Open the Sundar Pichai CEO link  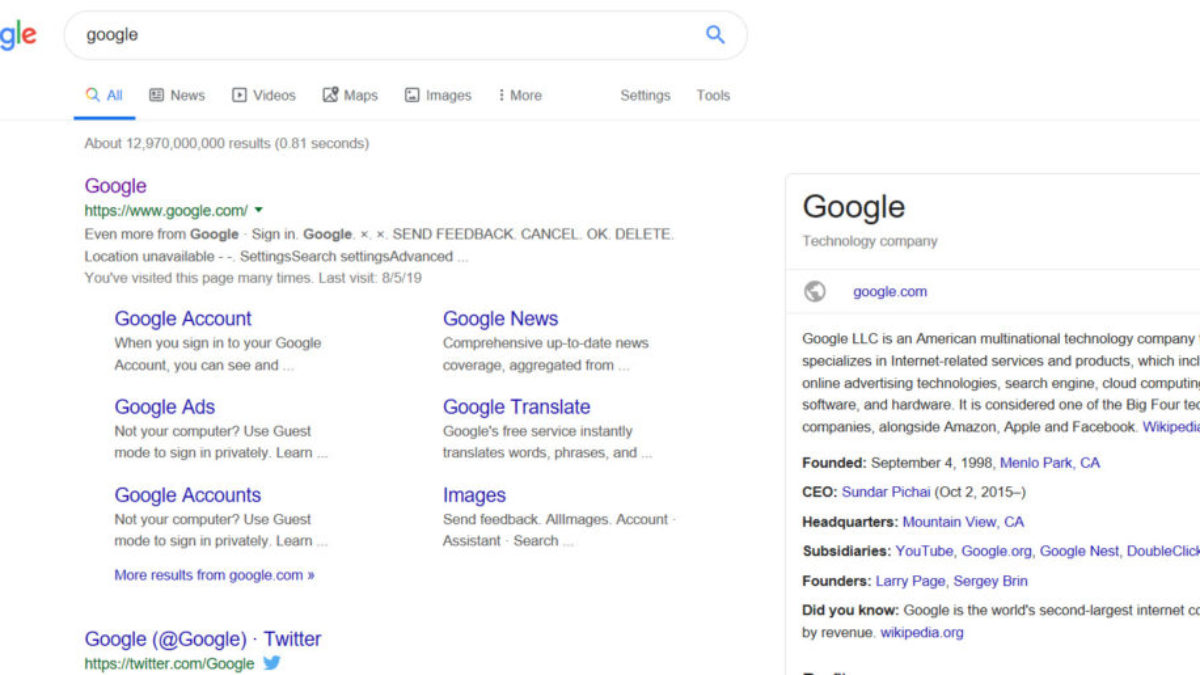pos(886,492)
